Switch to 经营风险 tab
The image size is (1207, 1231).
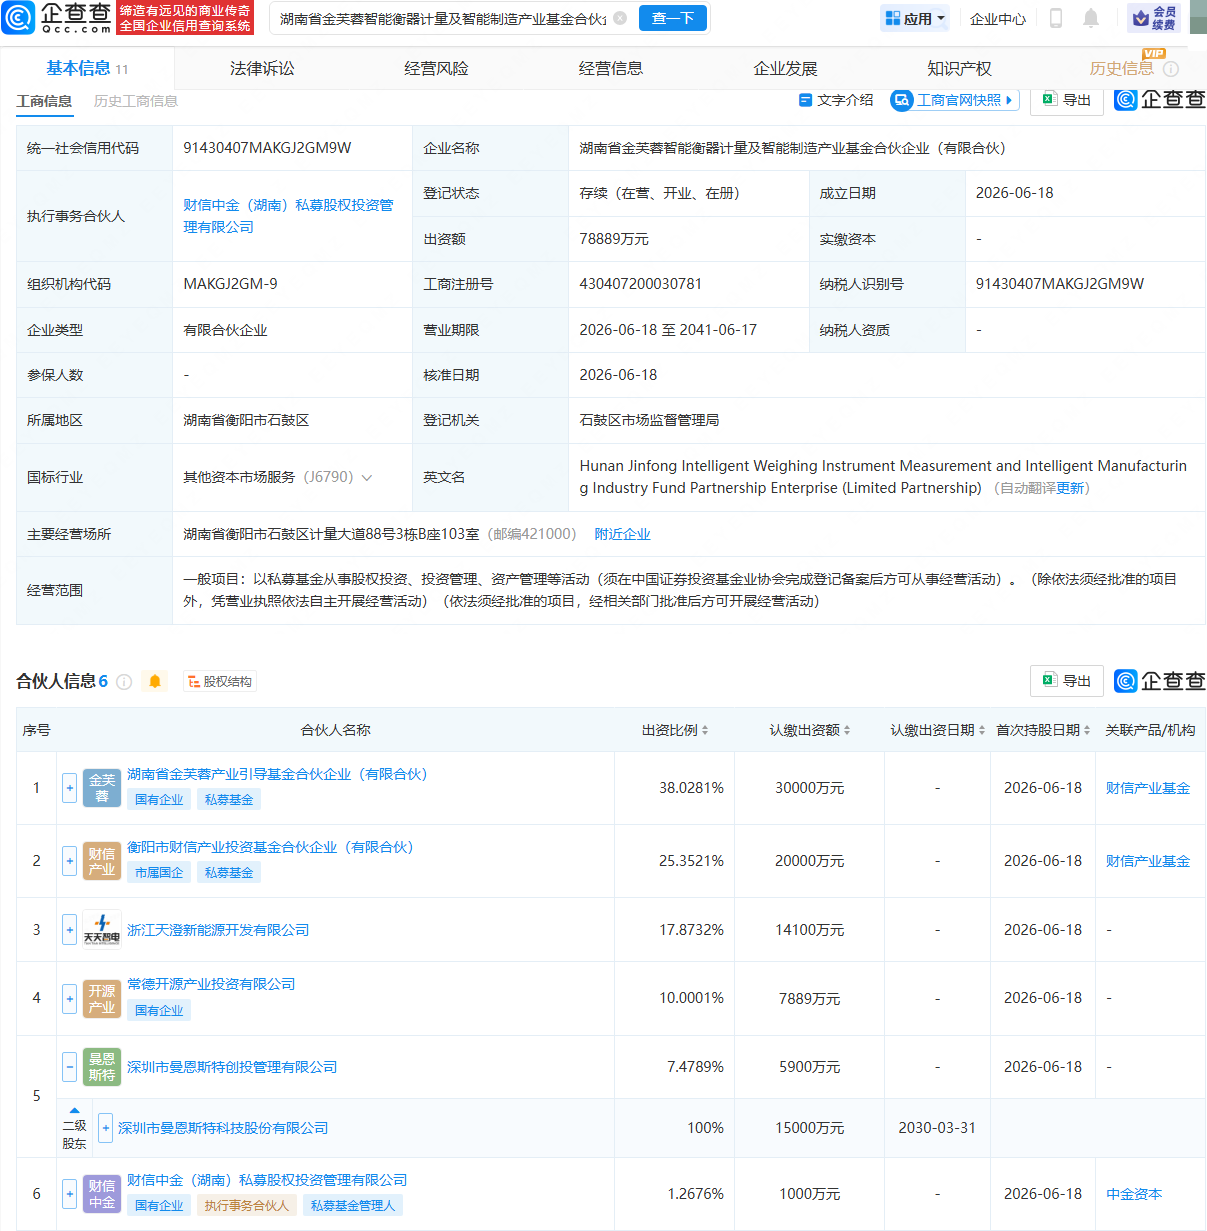(x=436, y=68)
